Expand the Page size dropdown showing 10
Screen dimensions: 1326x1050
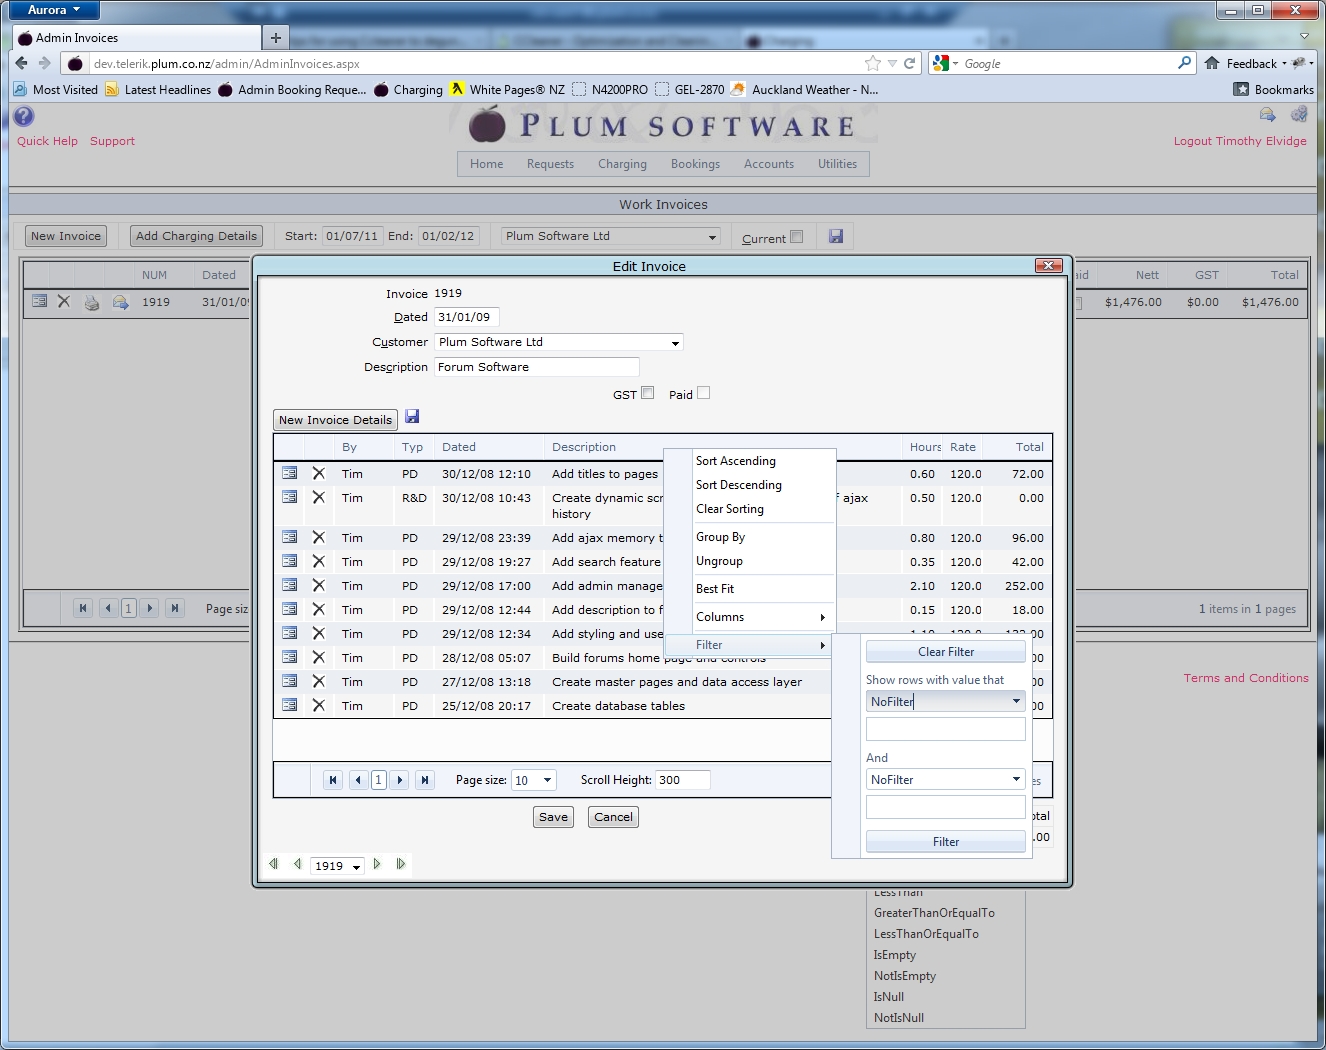pyautogui.click(x=547, y=780)
